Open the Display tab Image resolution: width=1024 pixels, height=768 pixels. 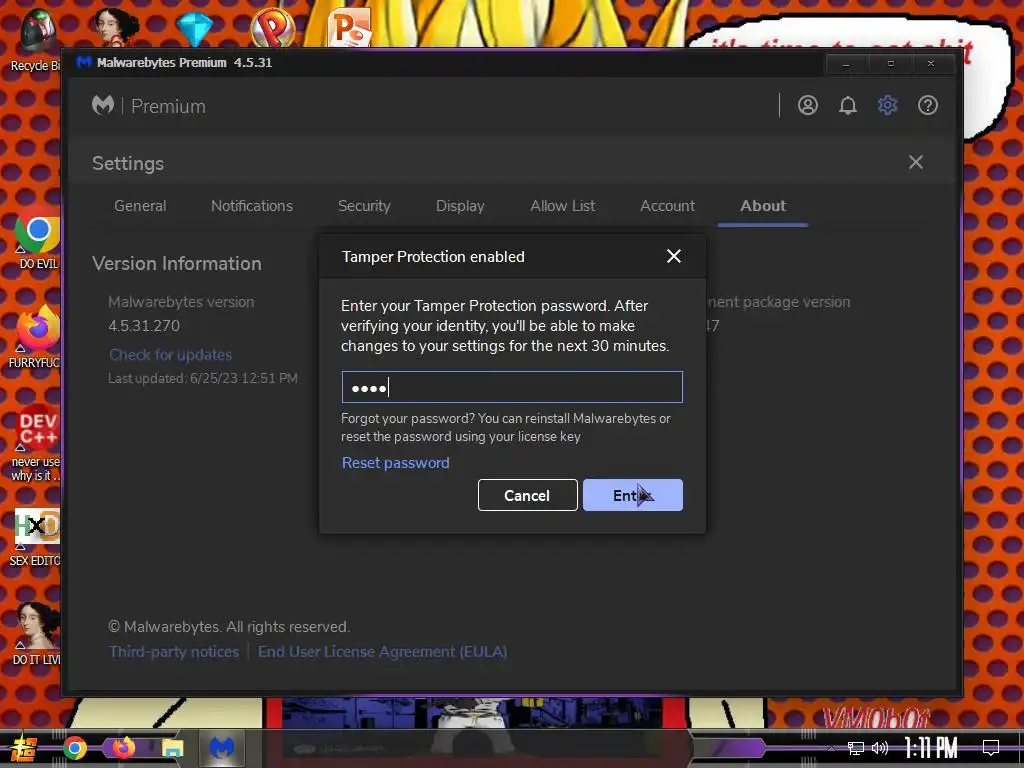pos(460,206)
